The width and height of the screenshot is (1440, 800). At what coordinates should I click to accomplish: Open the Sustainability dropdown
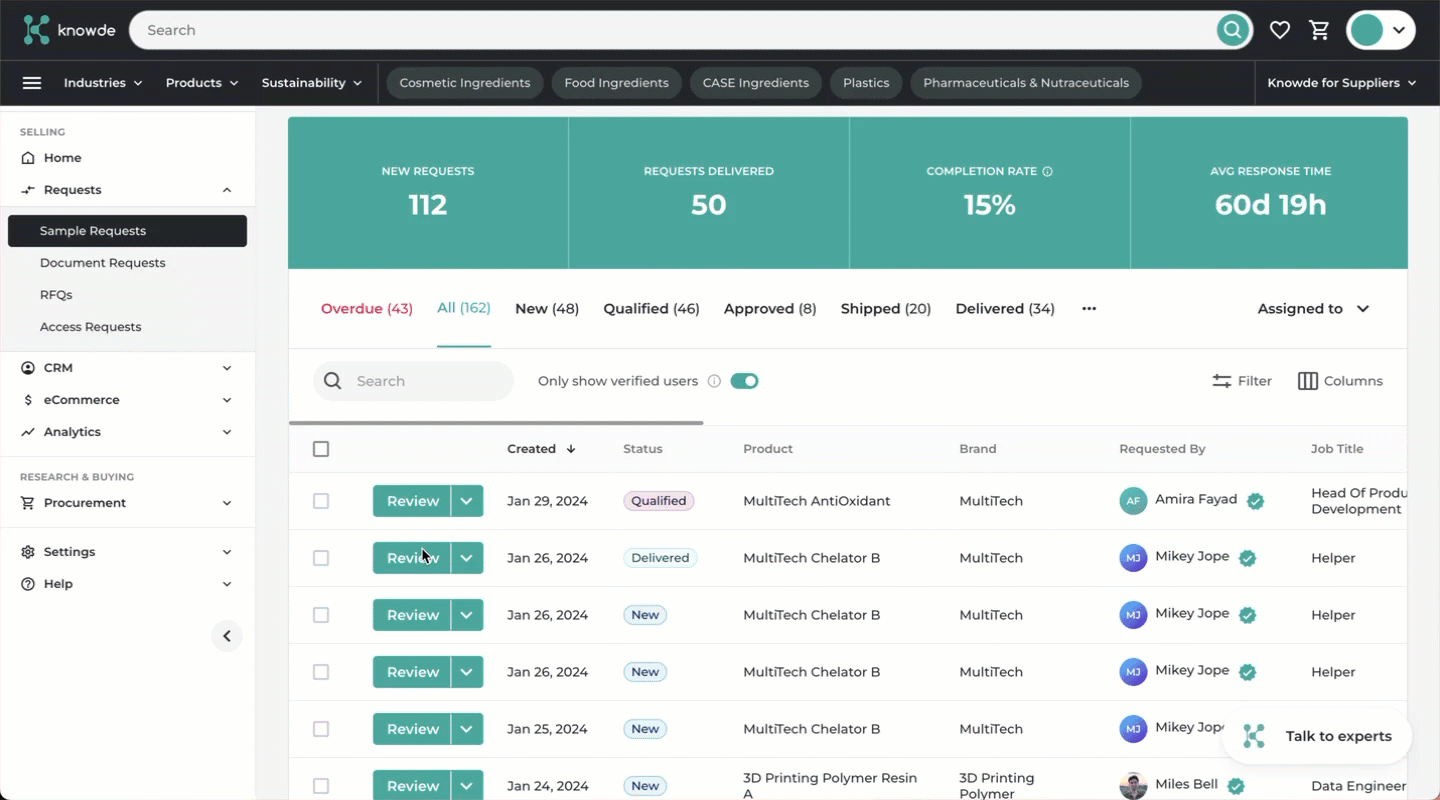pos(311,83)
